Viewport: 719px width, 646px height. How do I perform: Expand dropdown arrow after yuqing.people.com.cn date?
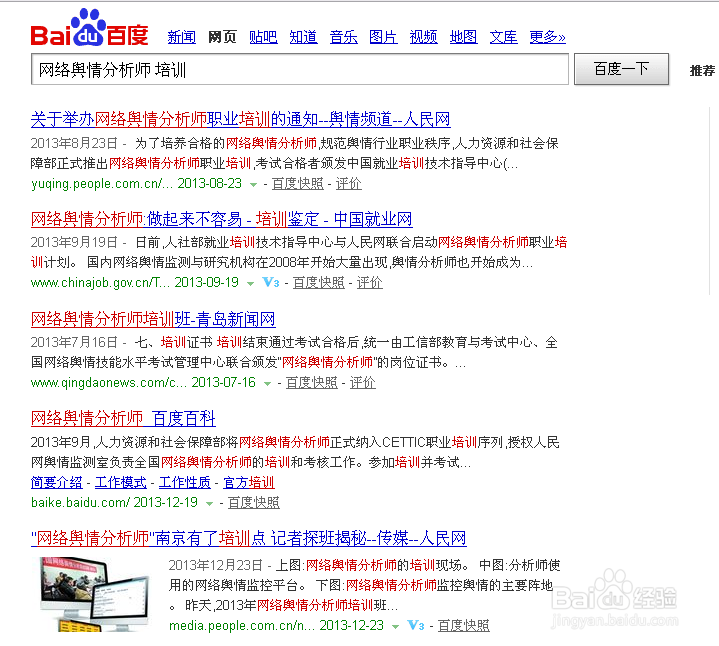[253, 184]
